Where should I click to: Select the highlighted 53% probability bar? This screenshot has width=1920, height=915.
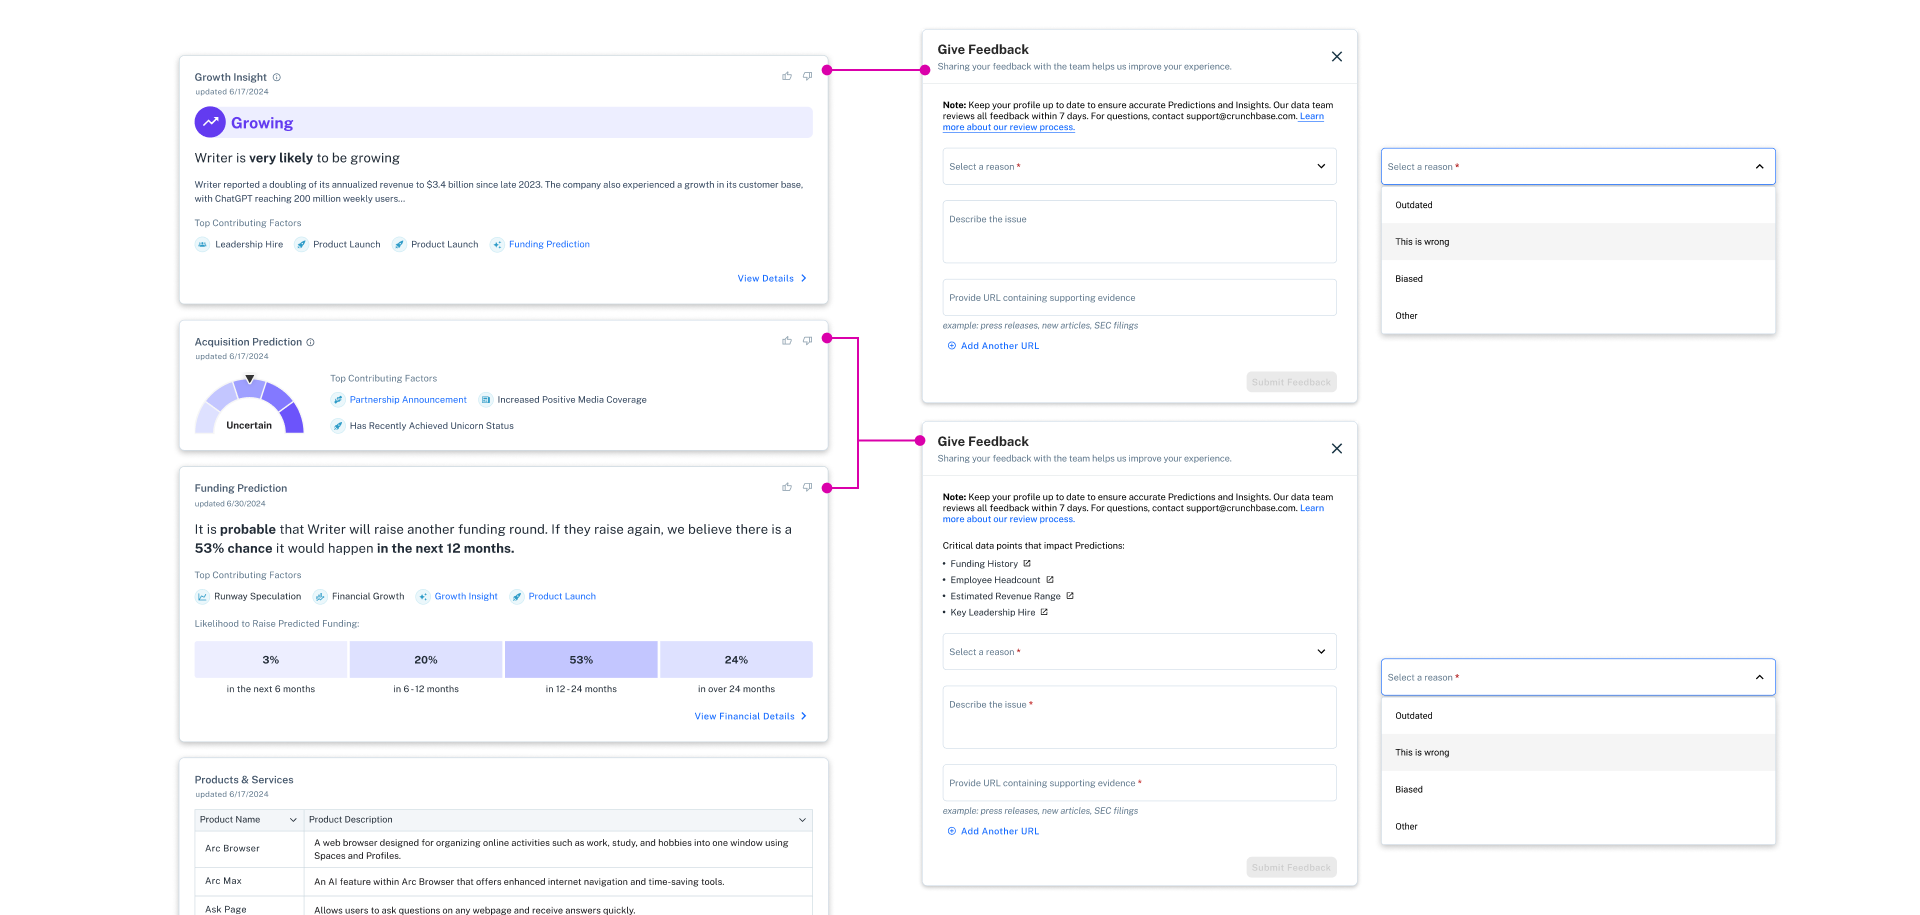pyautogui.click(x=581, y=660)
